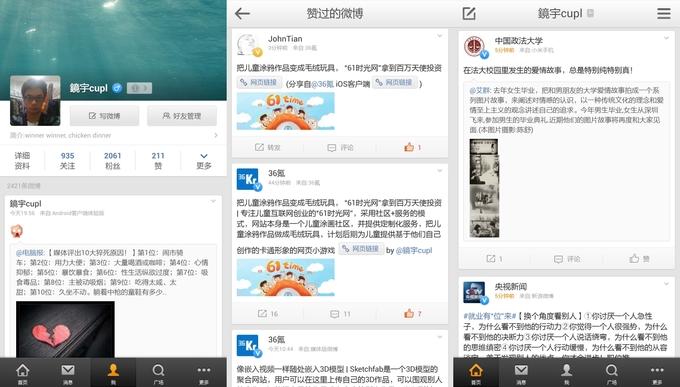
Task: Open the profile avatar photo
Action: point(35,101)
